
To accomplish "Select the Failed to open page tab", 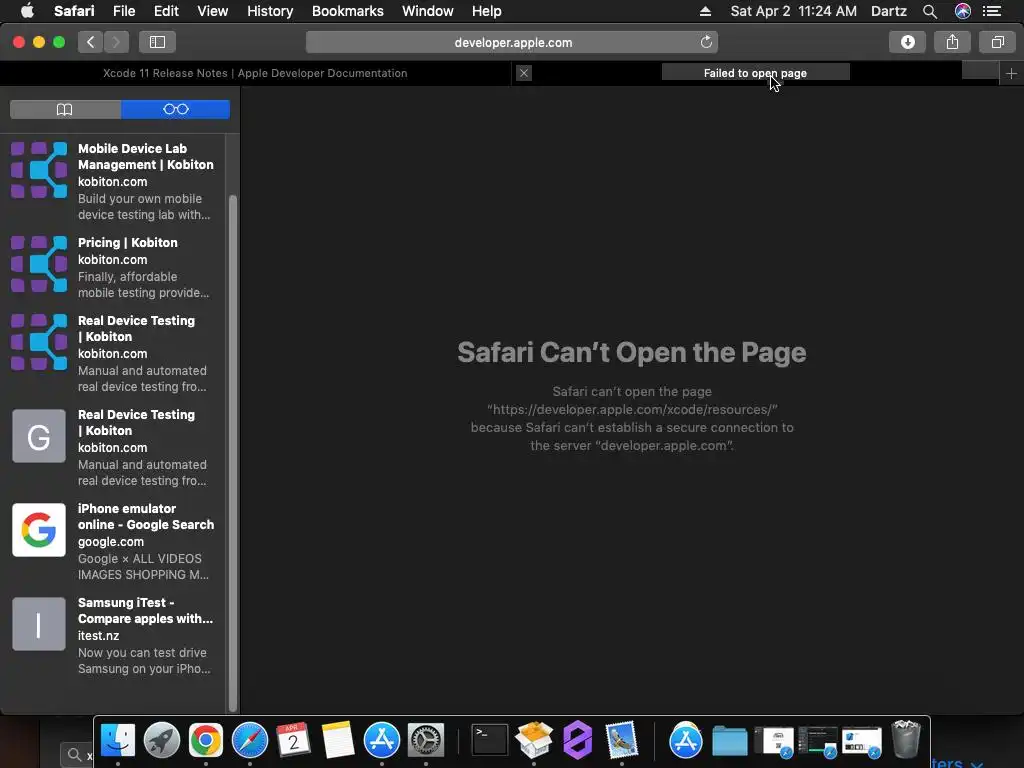I will pyautogui.click(x=755, y=73).
